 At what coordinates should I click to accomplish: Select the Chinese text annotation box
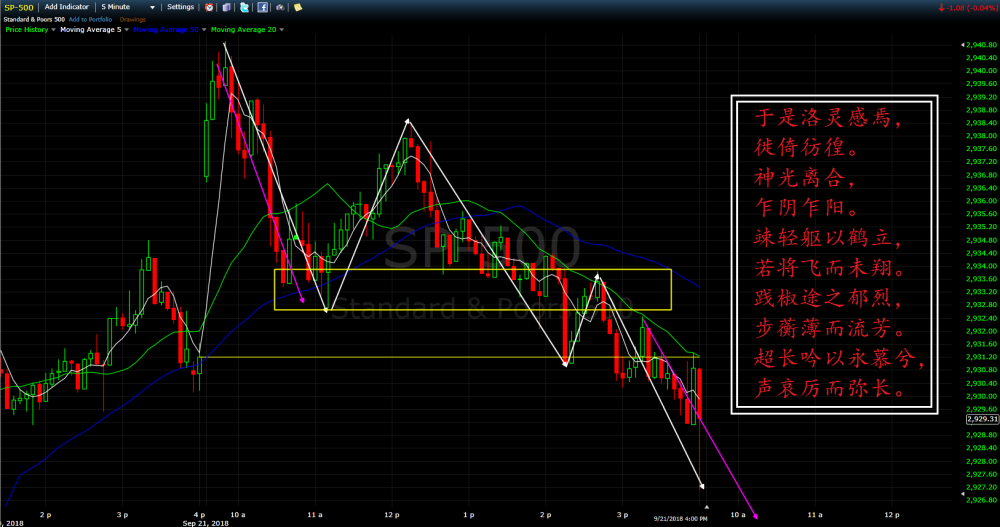pos(838,256)
